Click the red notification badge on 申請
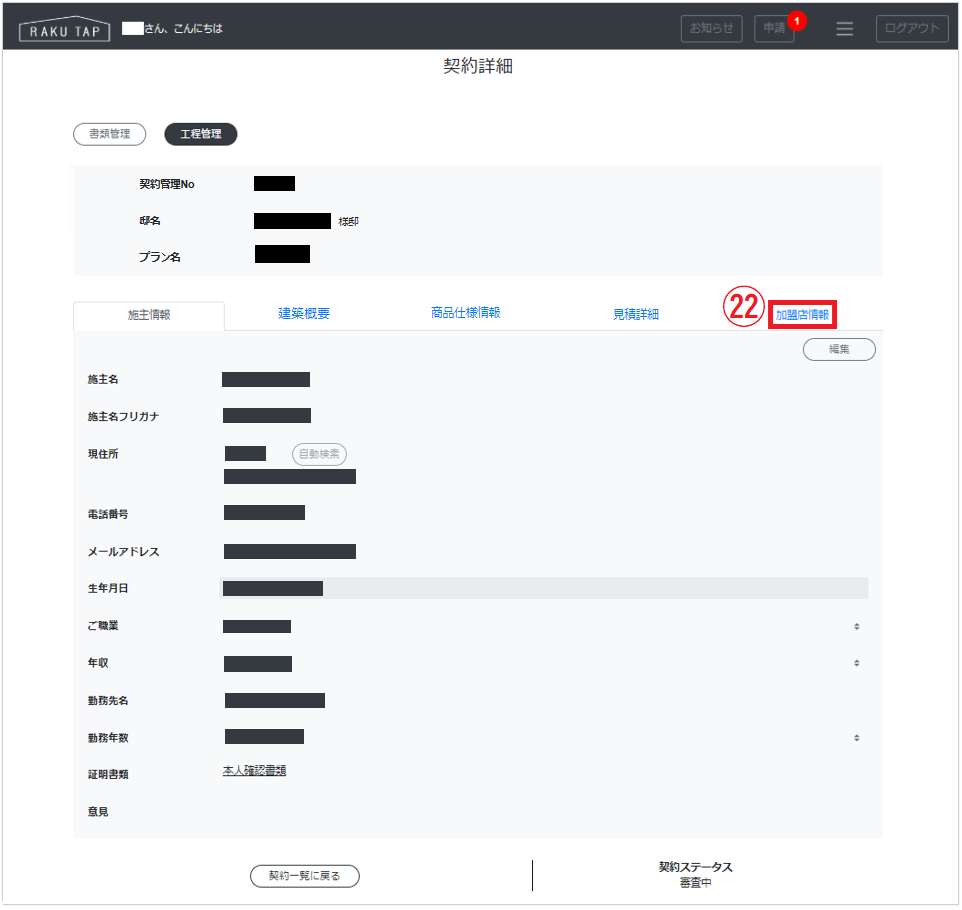The width and height of the screenshot is (962, 910). [x=796, y=21]
